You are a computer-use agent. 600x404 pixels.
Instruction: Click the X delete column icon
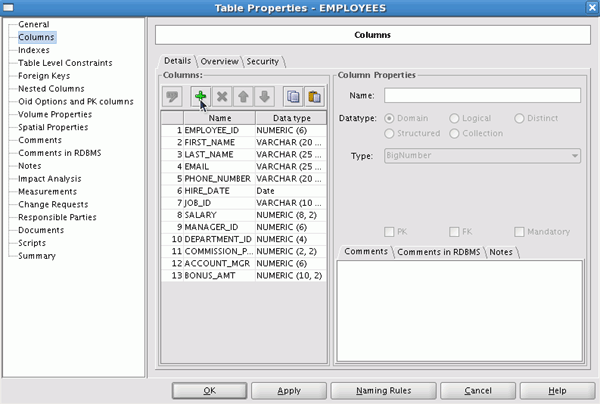point(222,96)
